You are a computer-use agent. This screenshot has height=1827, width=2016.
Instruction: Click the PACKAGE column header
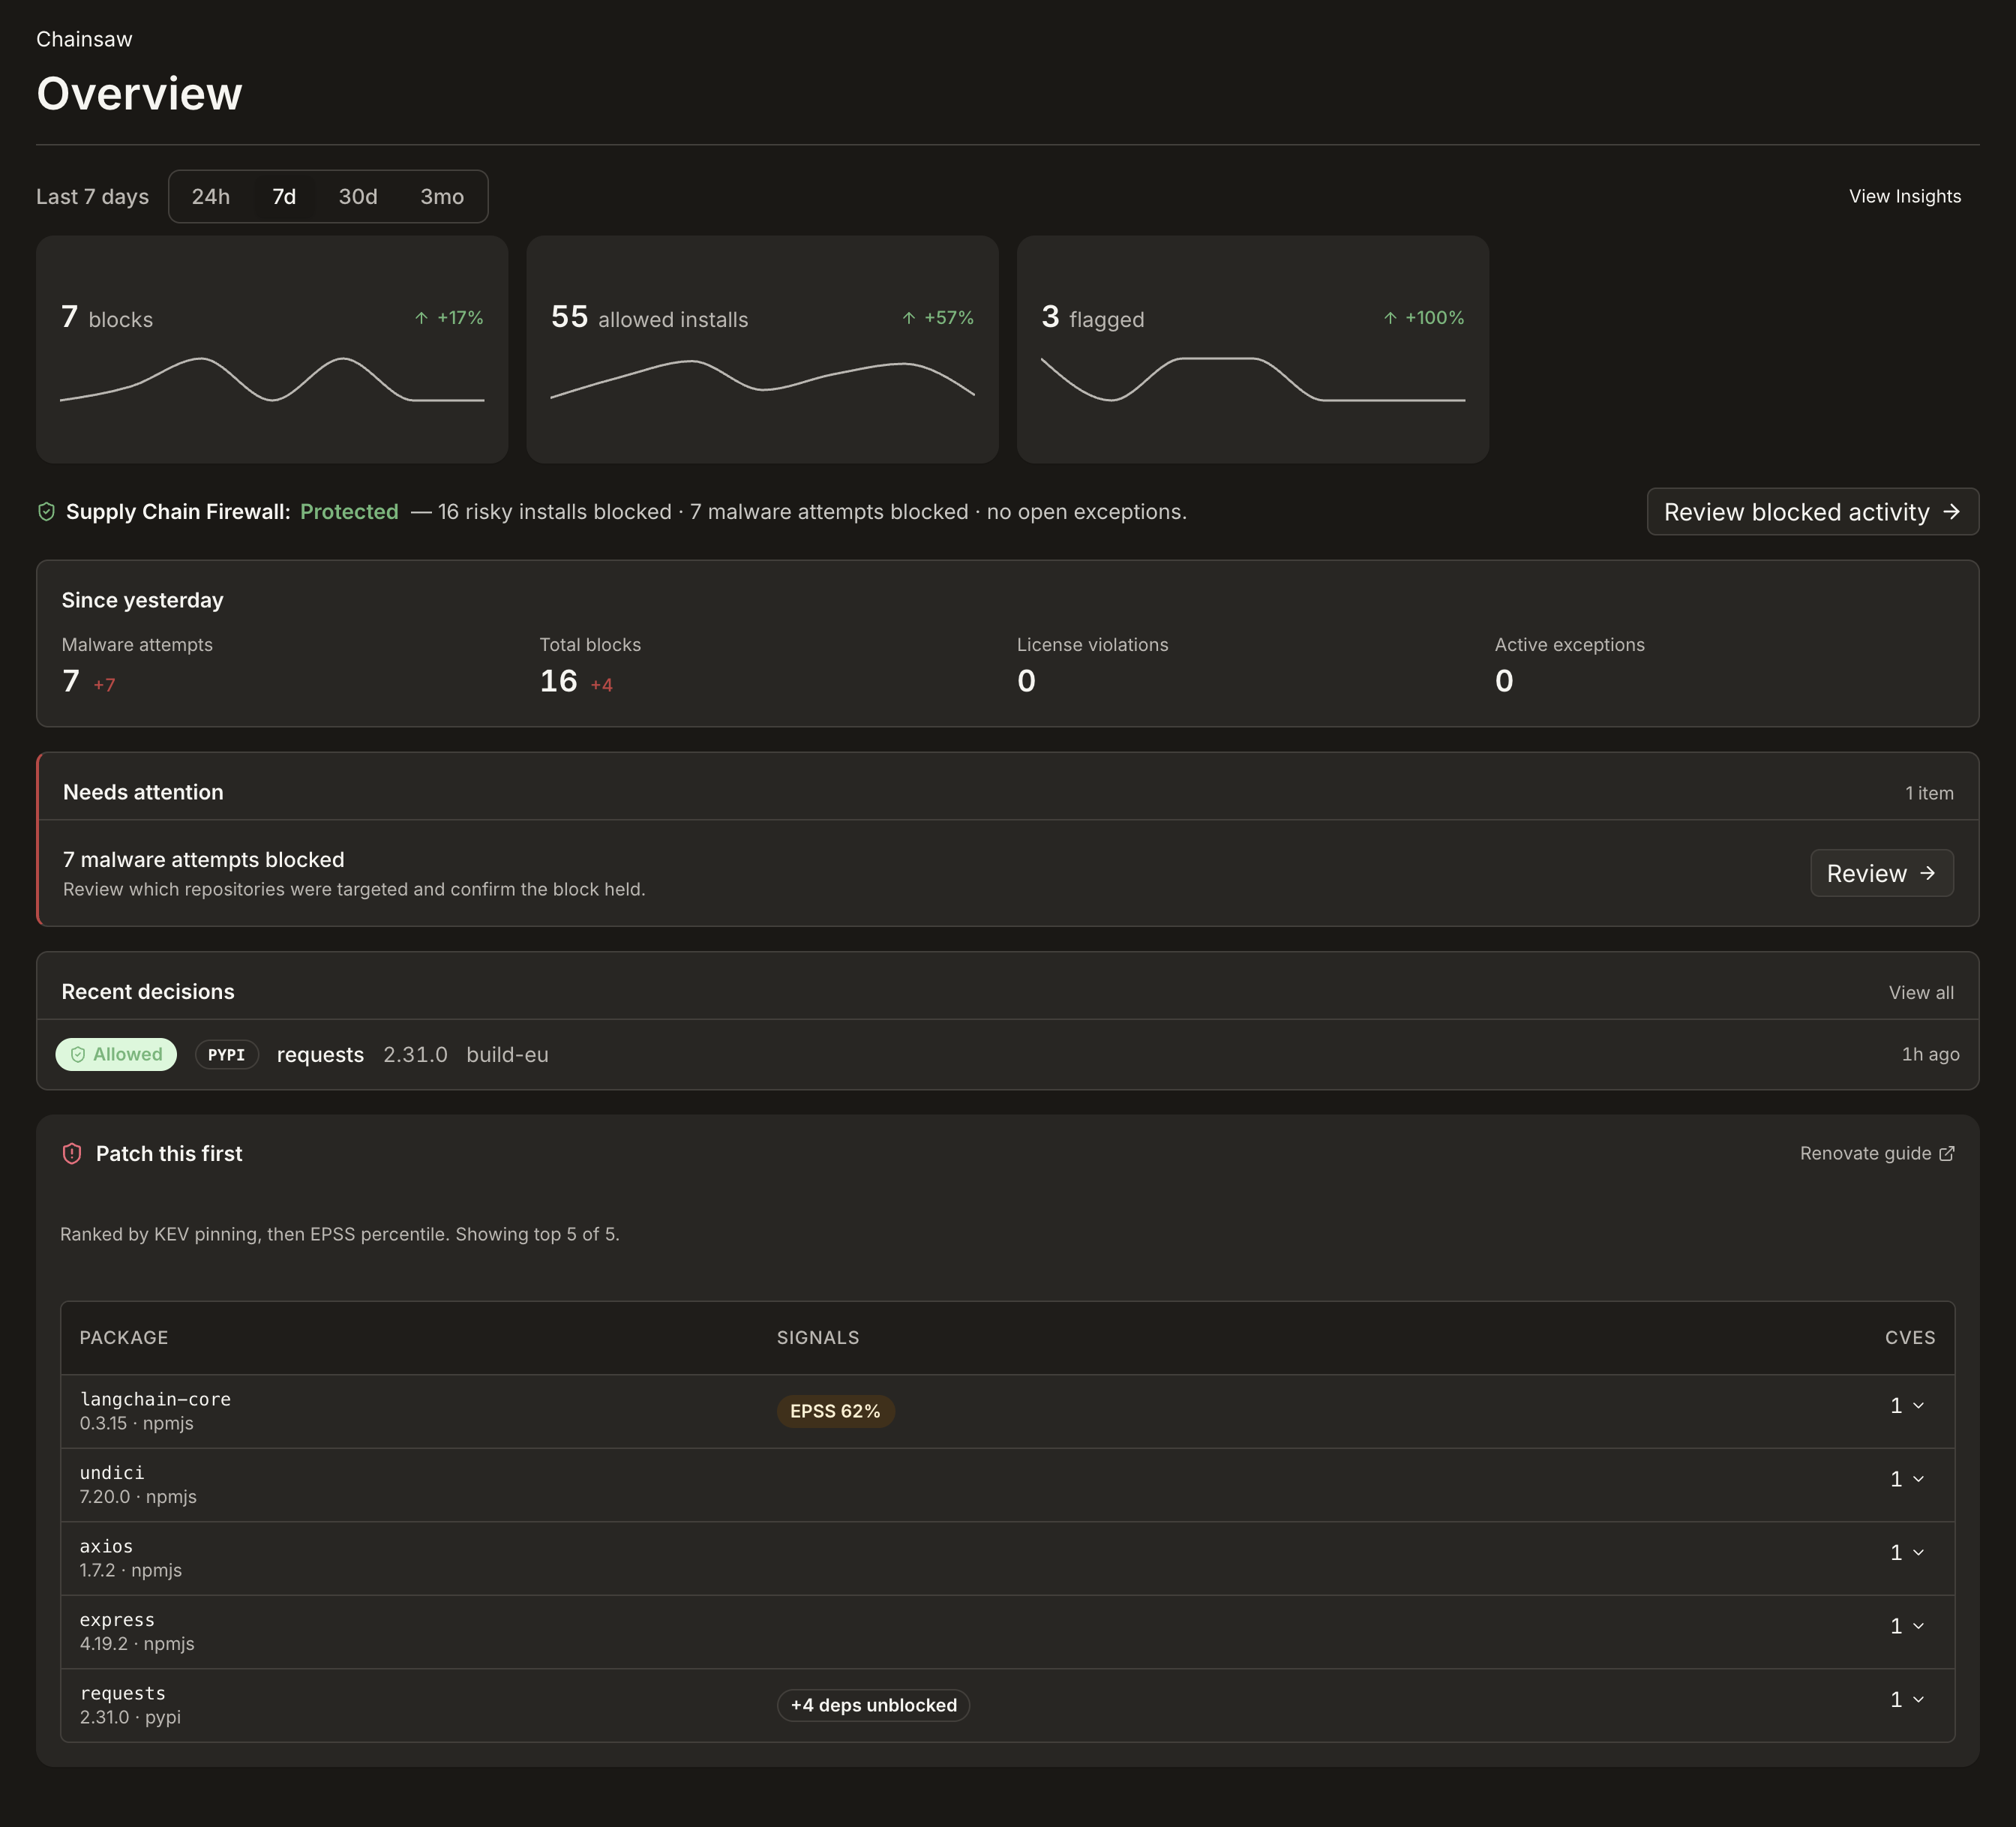(x=124, y=1338)
